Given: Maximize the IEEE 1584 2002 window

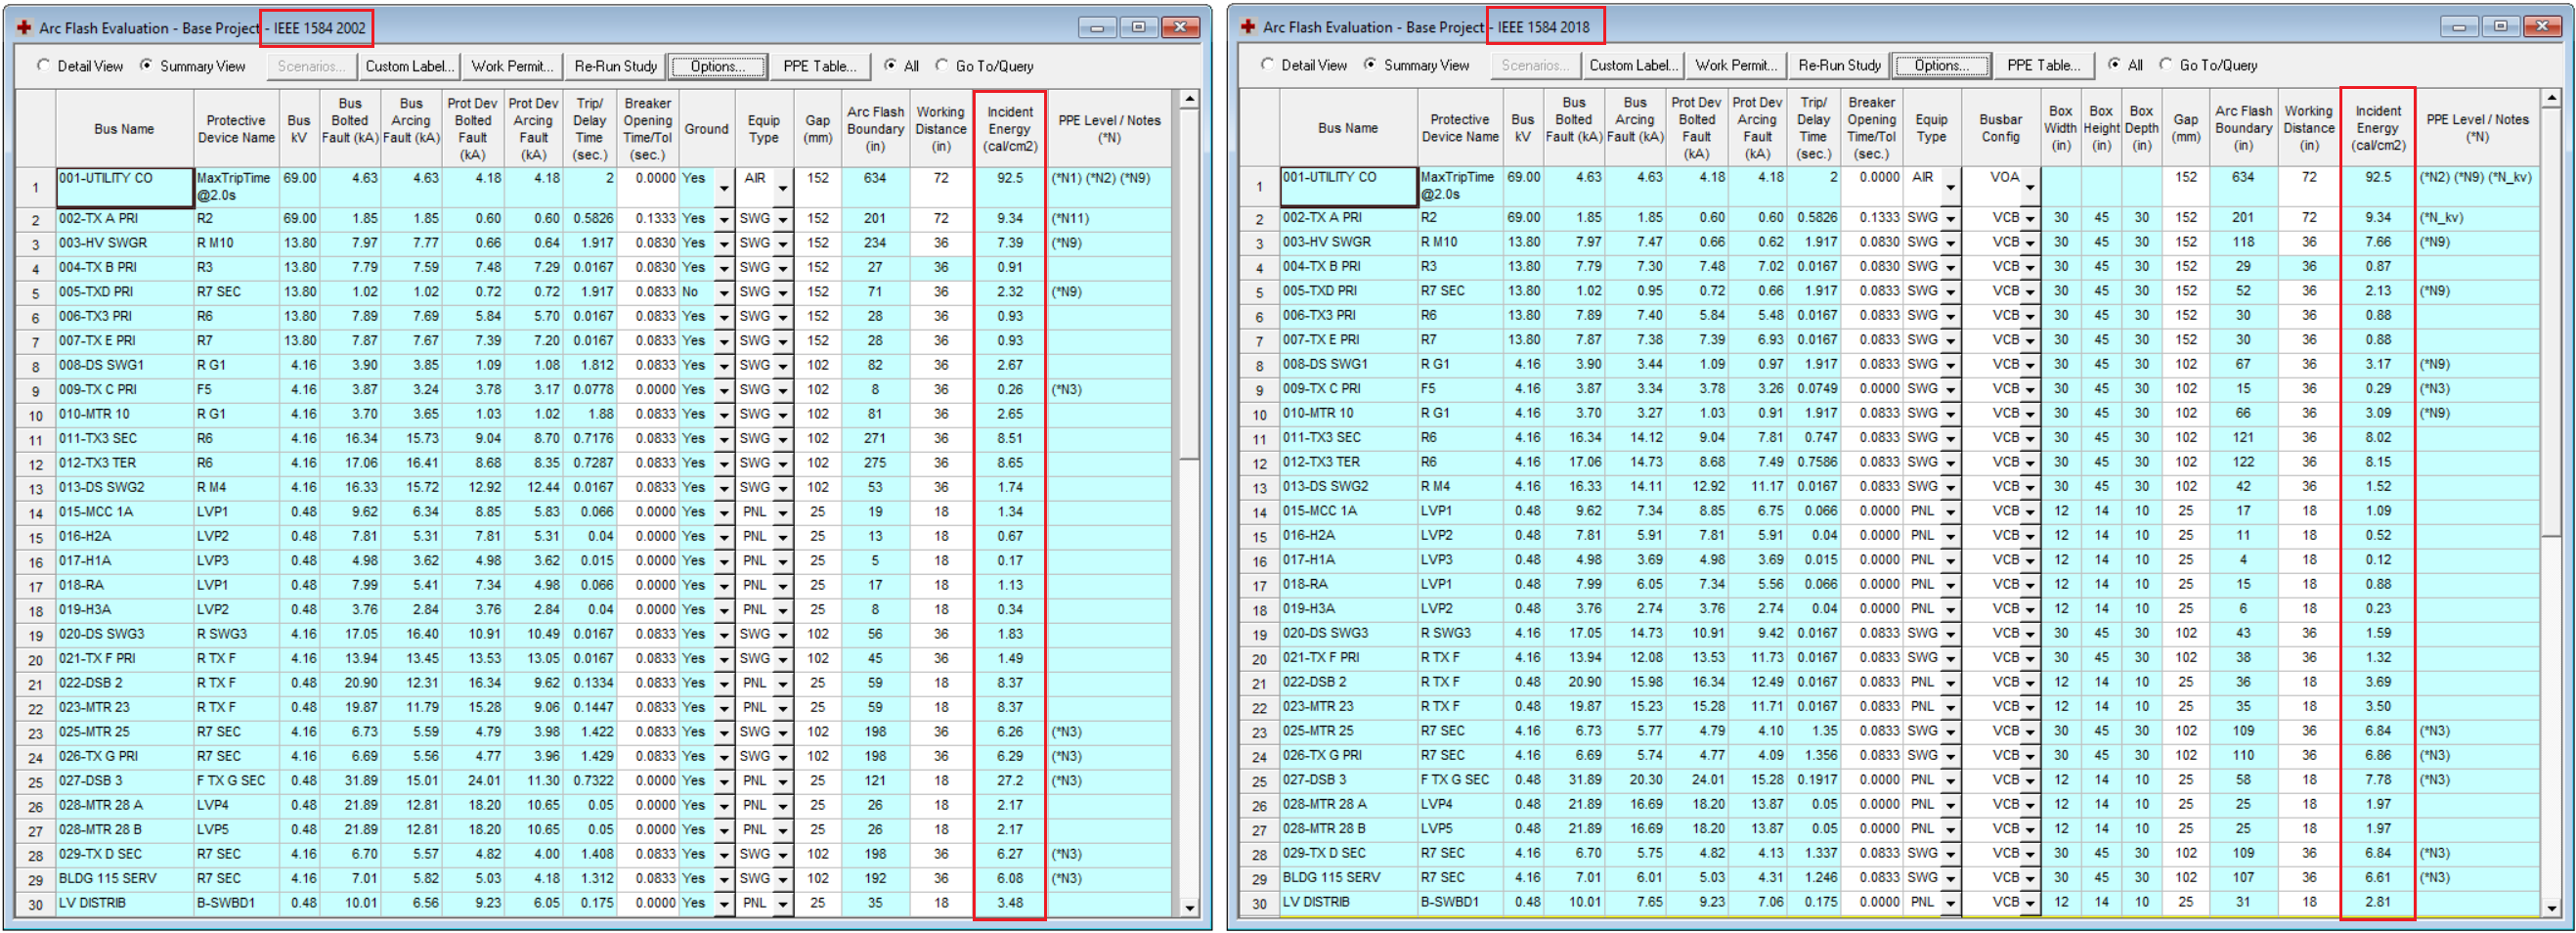Looking at the screenshot, I should coord(1138,27).
